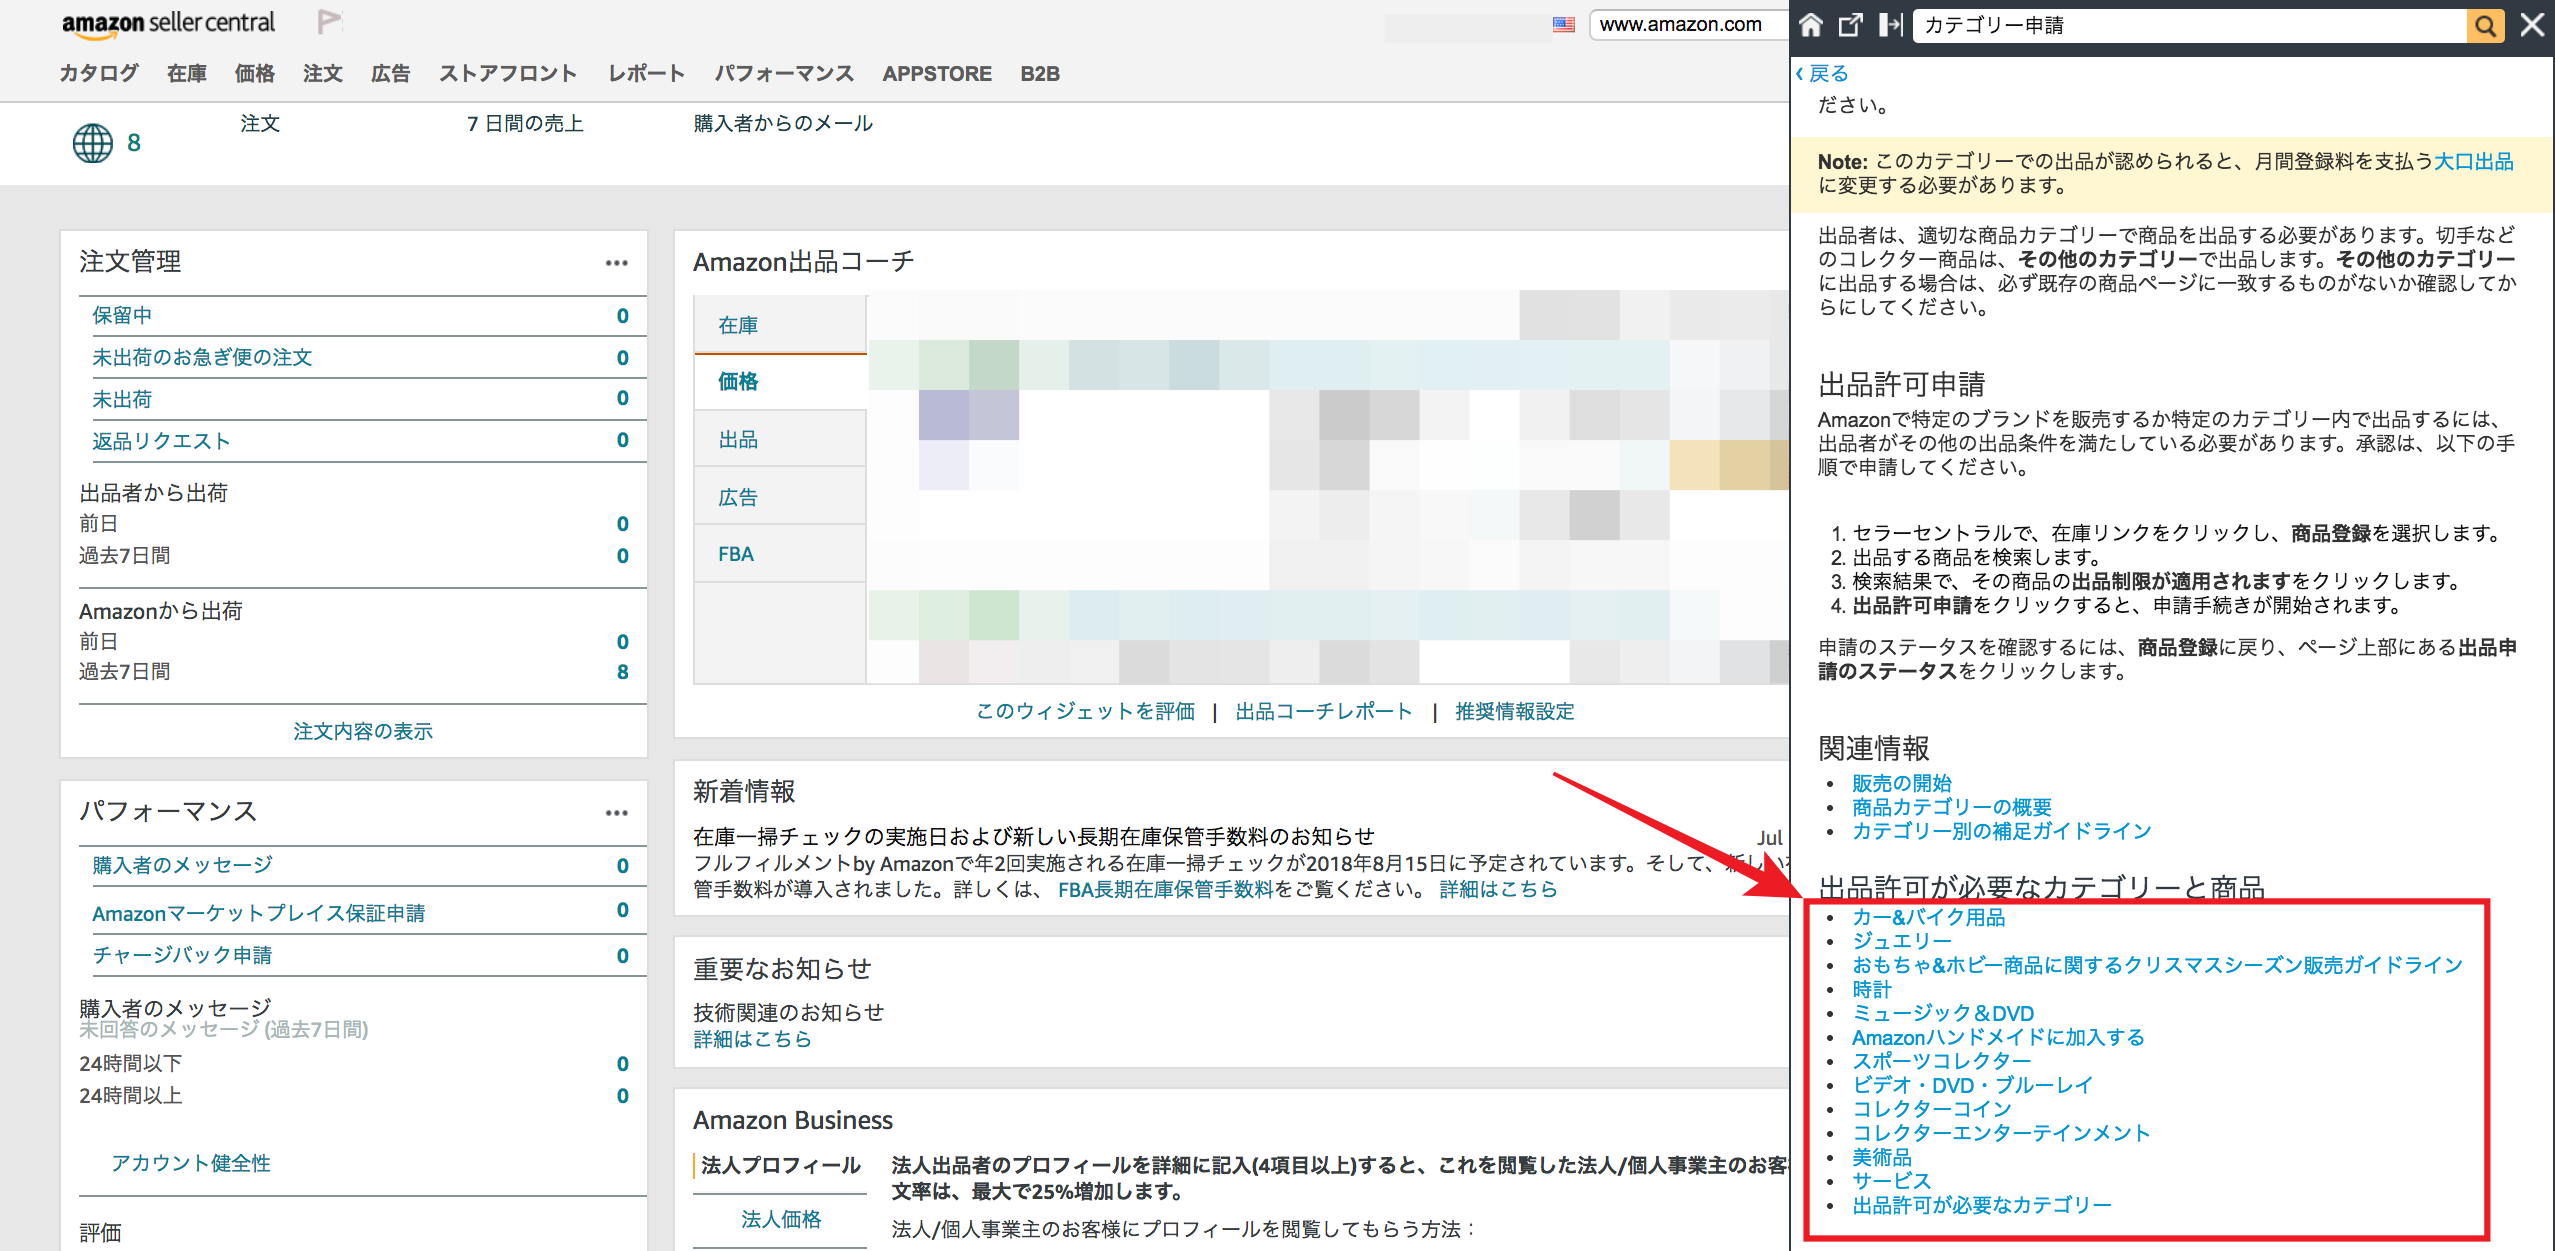Select the 法人プロフィール tab
The width and height of the screenshot is (2555, 1251).
780,1165
